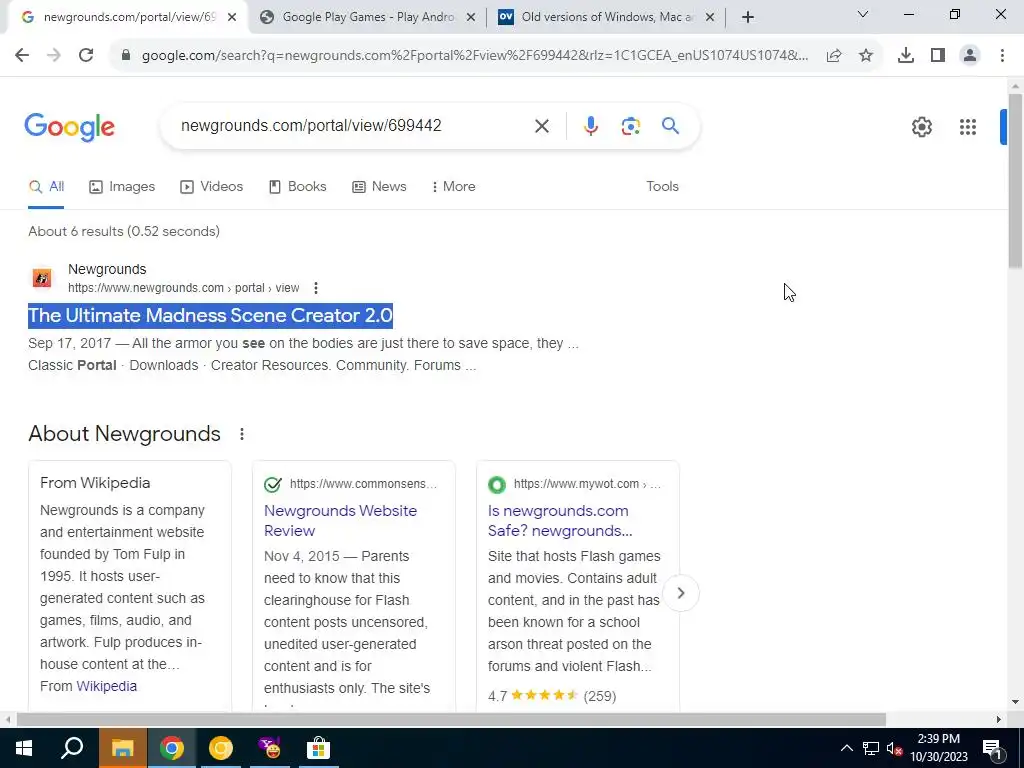Image resolution: width=1024 pixels, height=768 pixels.
Task: Click the horizontal page scrollbar
Action: pos(451,720)
